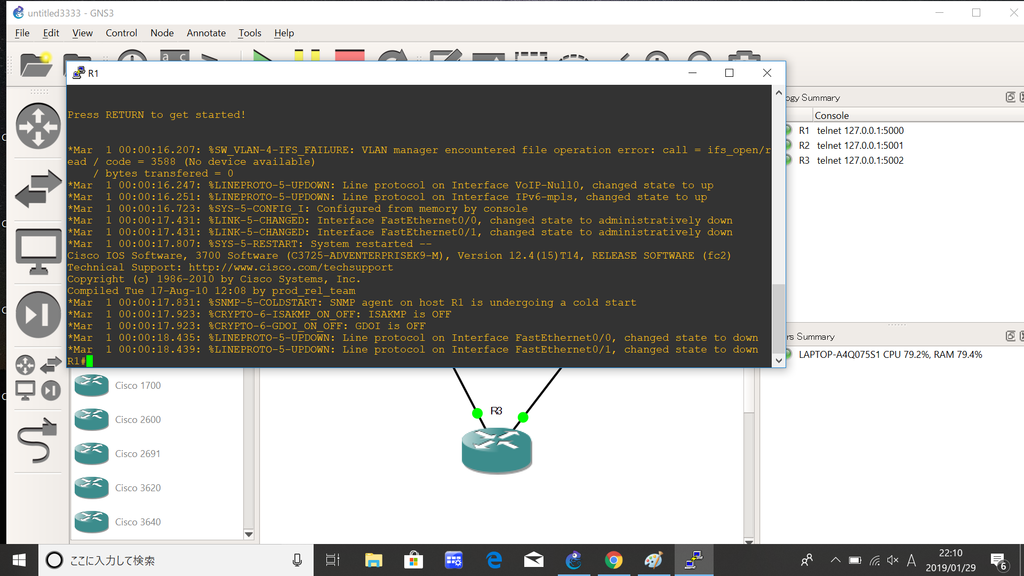Image resolution: width=1024 pixels, height=576 pixels.
Task: Open the Annotate menu
Action: click(206, 33)
